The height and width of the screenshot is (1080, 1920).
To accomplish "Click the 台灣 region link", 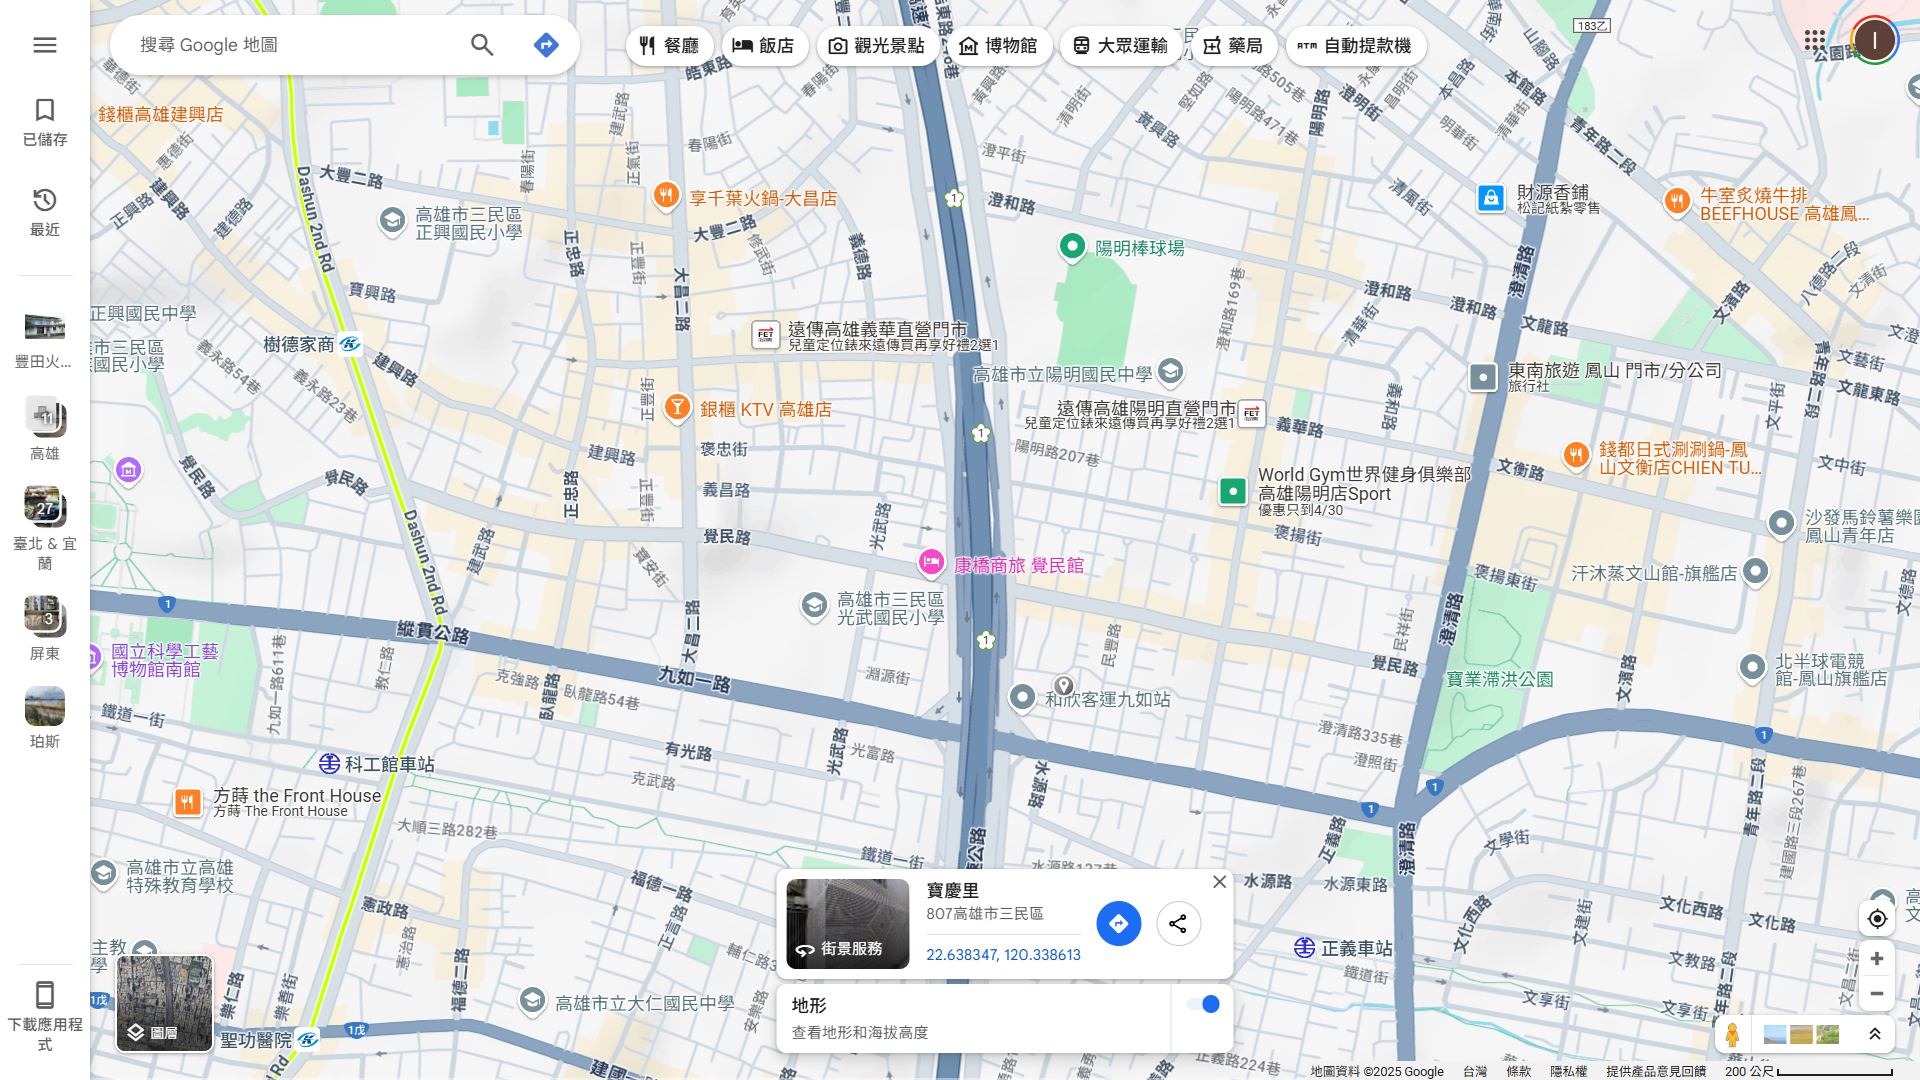I will pos(1474,1071).
